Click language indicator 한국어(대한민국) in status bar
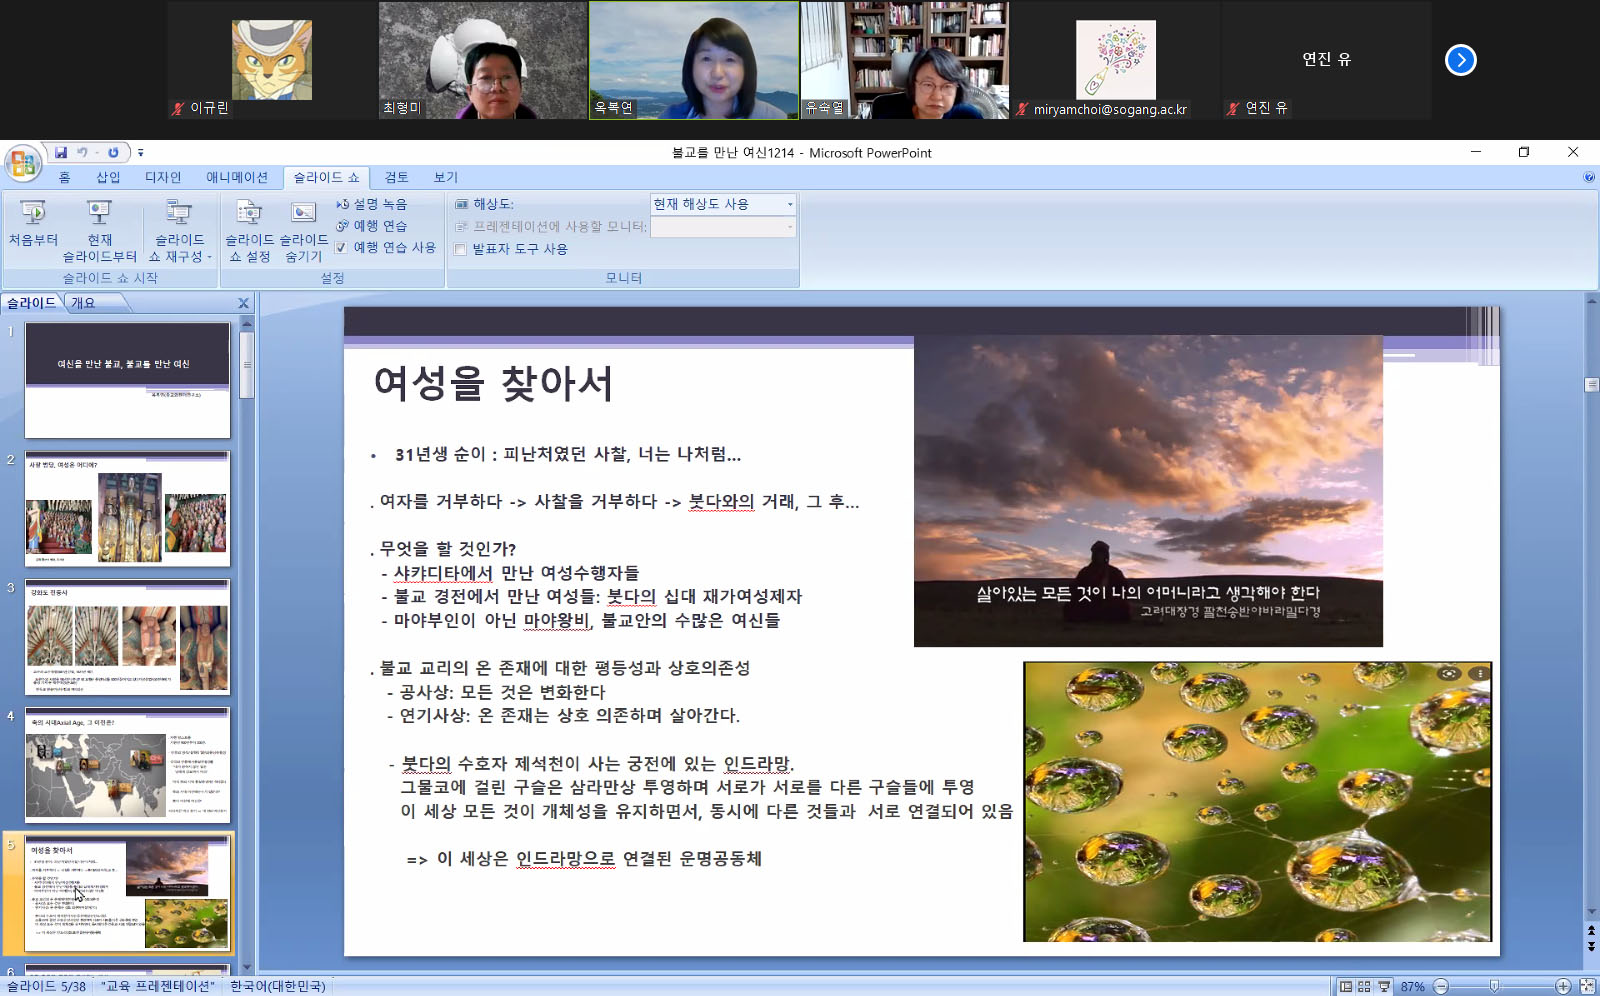The image size is (1602, 996). tap(278, 986)
